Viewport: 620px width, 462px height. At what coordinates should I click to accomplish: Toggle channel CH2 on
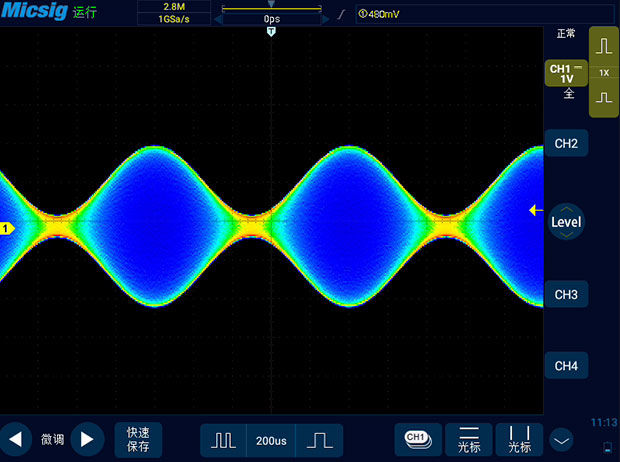[x=566, y=144]
